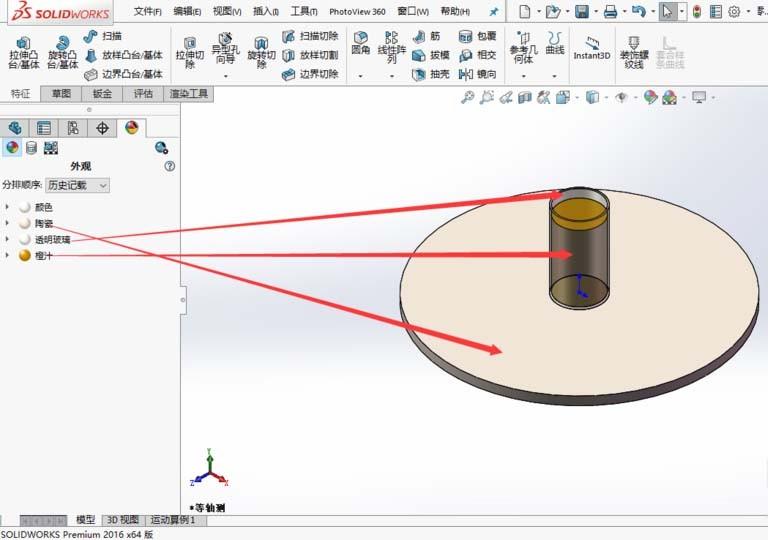The height and width of the screenshot is (540, 768).
Task: Open the FeatureManager design tree tab
Action: [15, 128]
